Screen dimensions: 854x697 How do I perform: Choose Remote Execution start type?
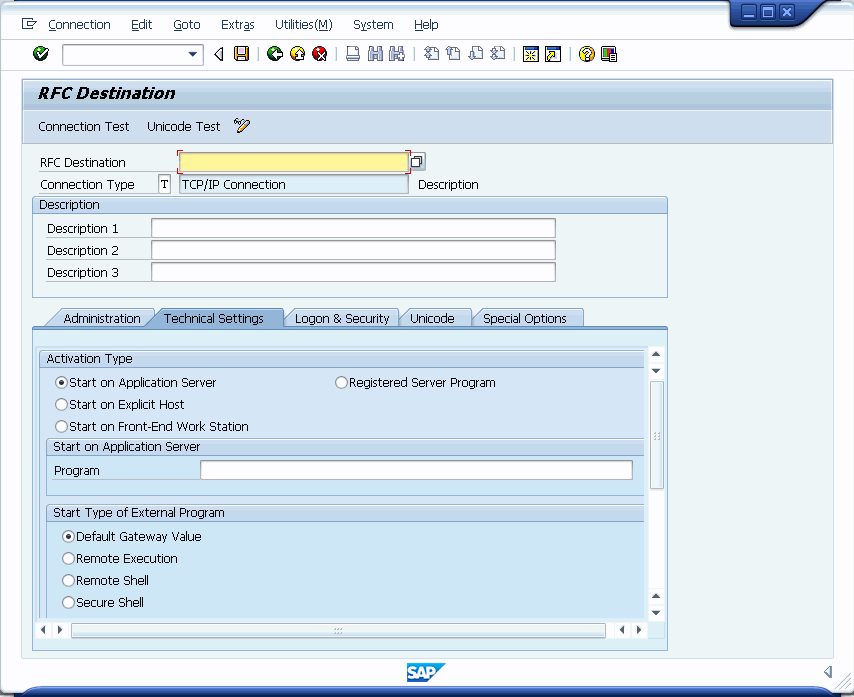coord(68,559)
